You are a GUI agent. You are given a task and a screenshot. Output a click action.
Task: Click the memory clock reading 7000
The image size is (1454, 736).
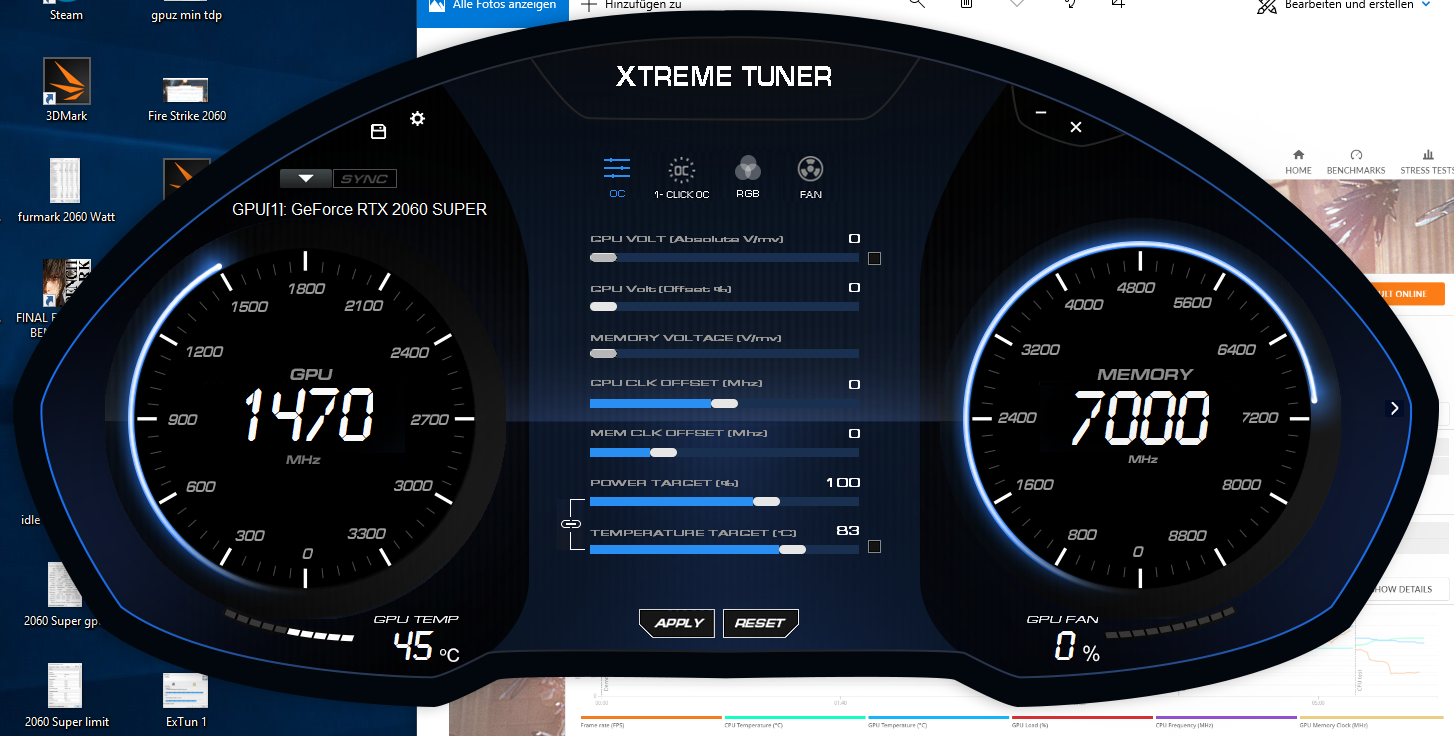(x=1141, y=418)
